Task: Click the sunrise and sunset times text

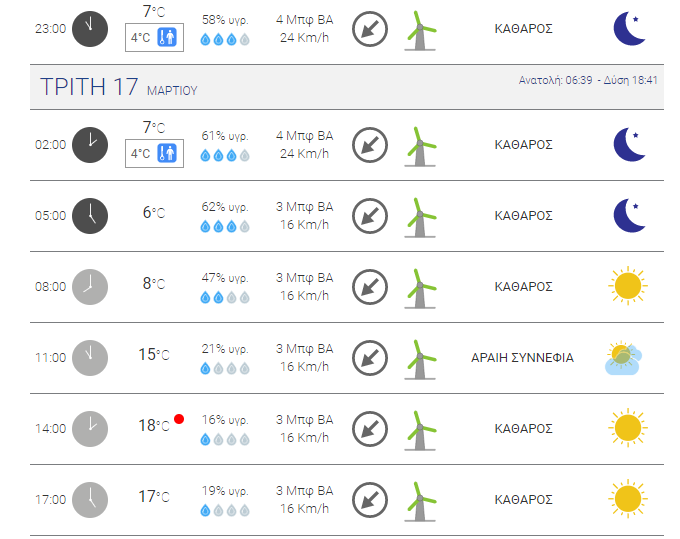Action: coord(588,80)
